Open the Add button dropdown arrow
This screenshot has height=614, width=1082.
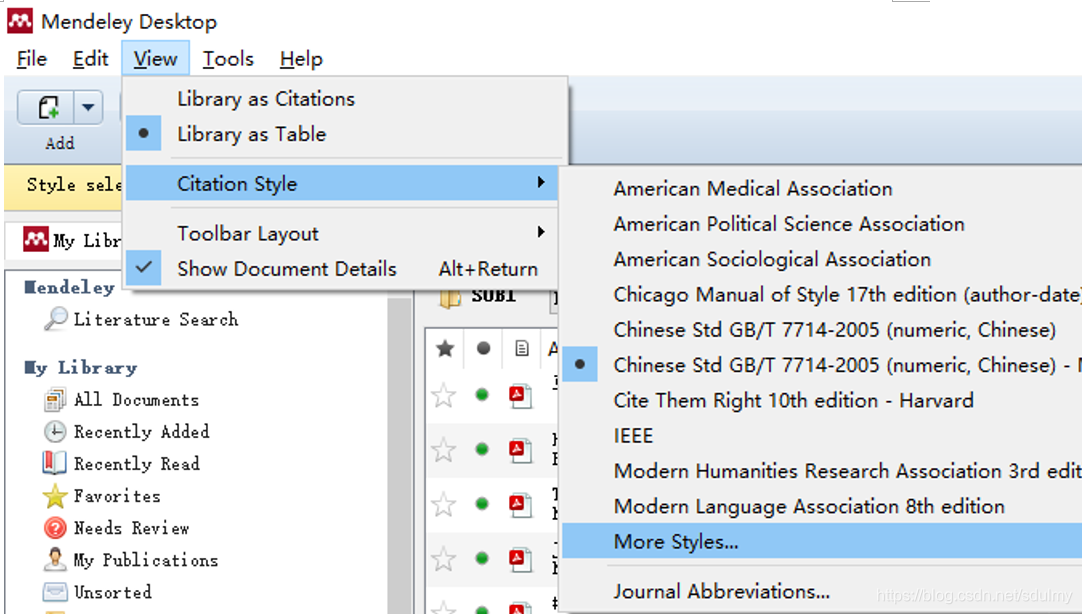(x=88, y=108)
